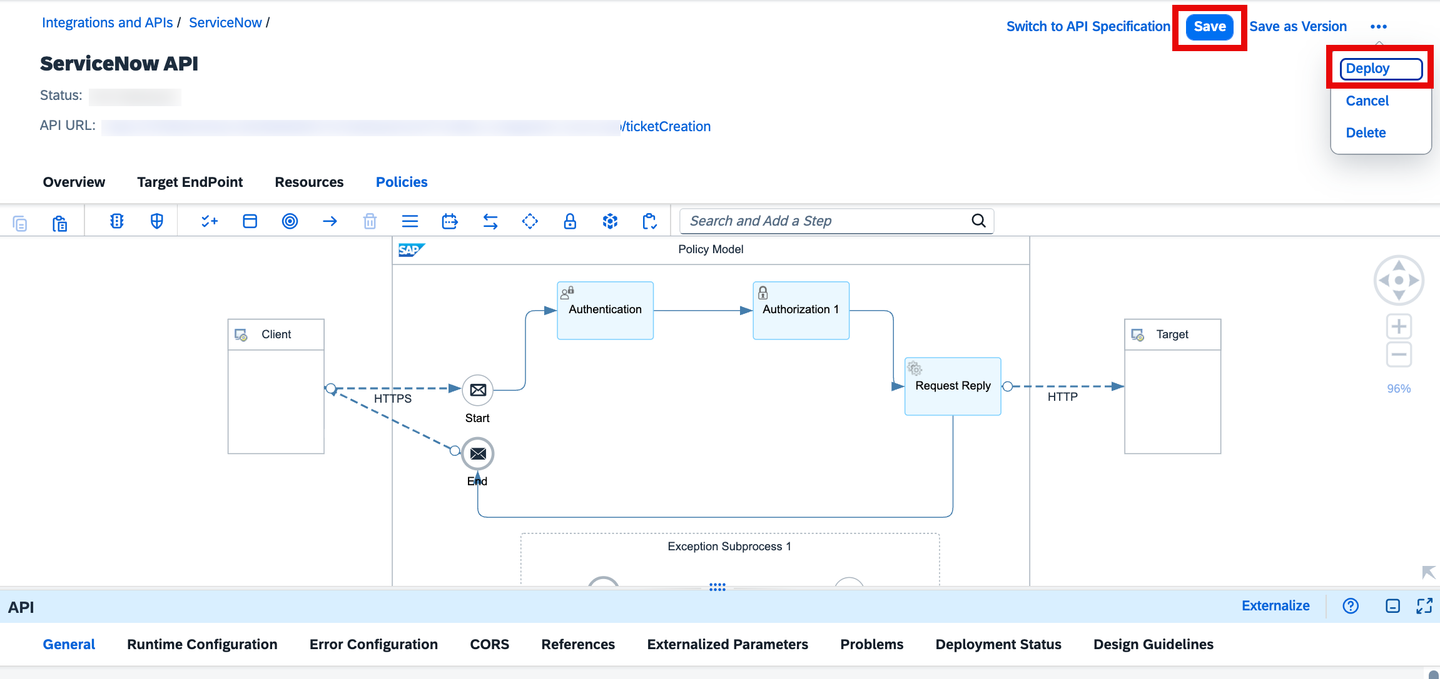This screenshot has width=1440, height=679.
Task: Choose Delete from the overflow menu
Action: click(x=1366, y=133)
